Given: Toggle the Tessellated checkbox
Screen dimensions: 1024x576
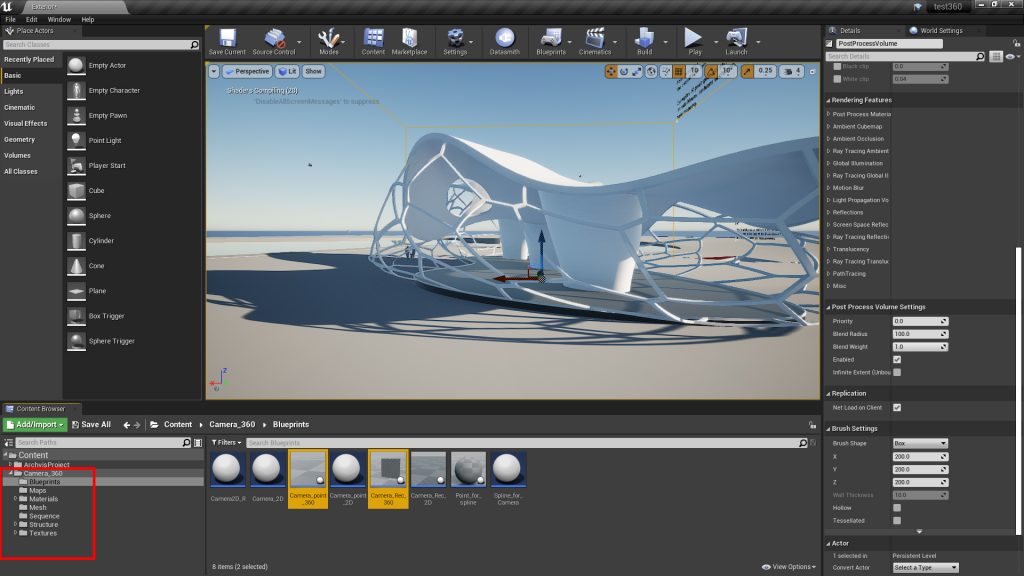Looking at the screenshot, I should tap(897, 520).
